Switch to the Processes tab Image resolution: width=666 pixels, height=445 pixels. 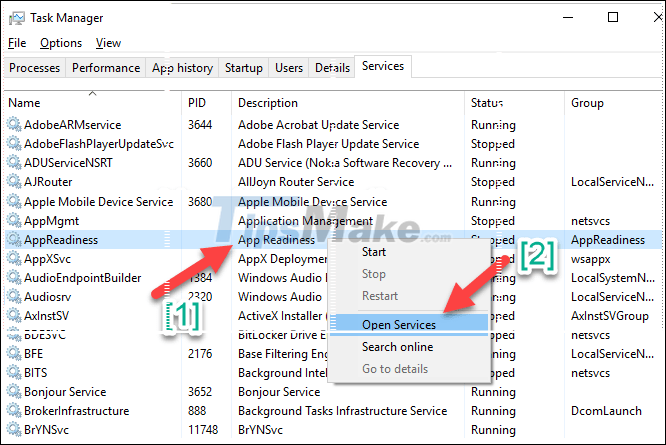pyautogui.click(x=34, y=68)
